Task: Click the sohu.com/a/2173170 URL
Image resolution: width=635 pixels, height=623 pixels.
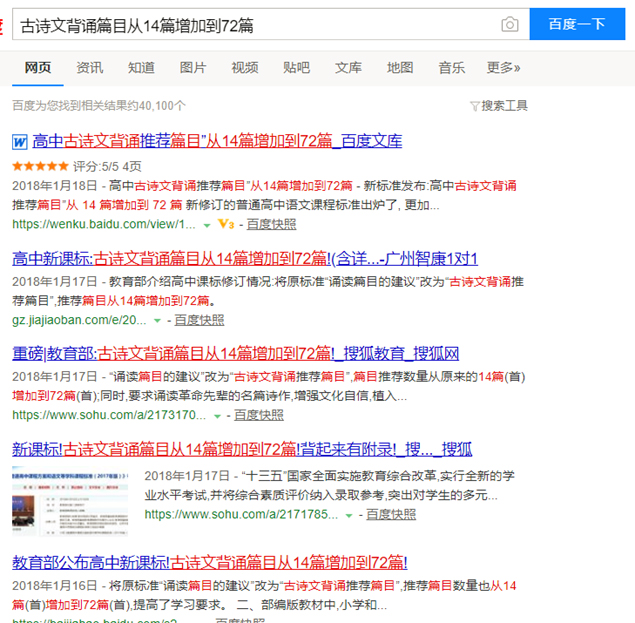Action: [109, 415]
